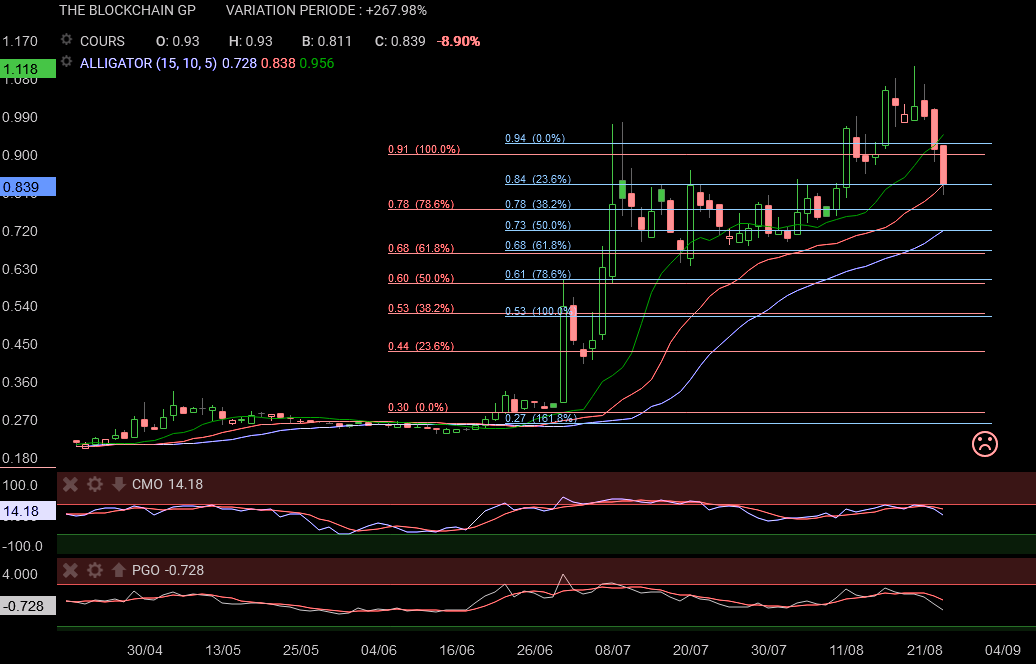Select the 0.44 (23.6%) Fibonacci label
The height and width of the screenshot is (664, 1036).
pos(421,346)
